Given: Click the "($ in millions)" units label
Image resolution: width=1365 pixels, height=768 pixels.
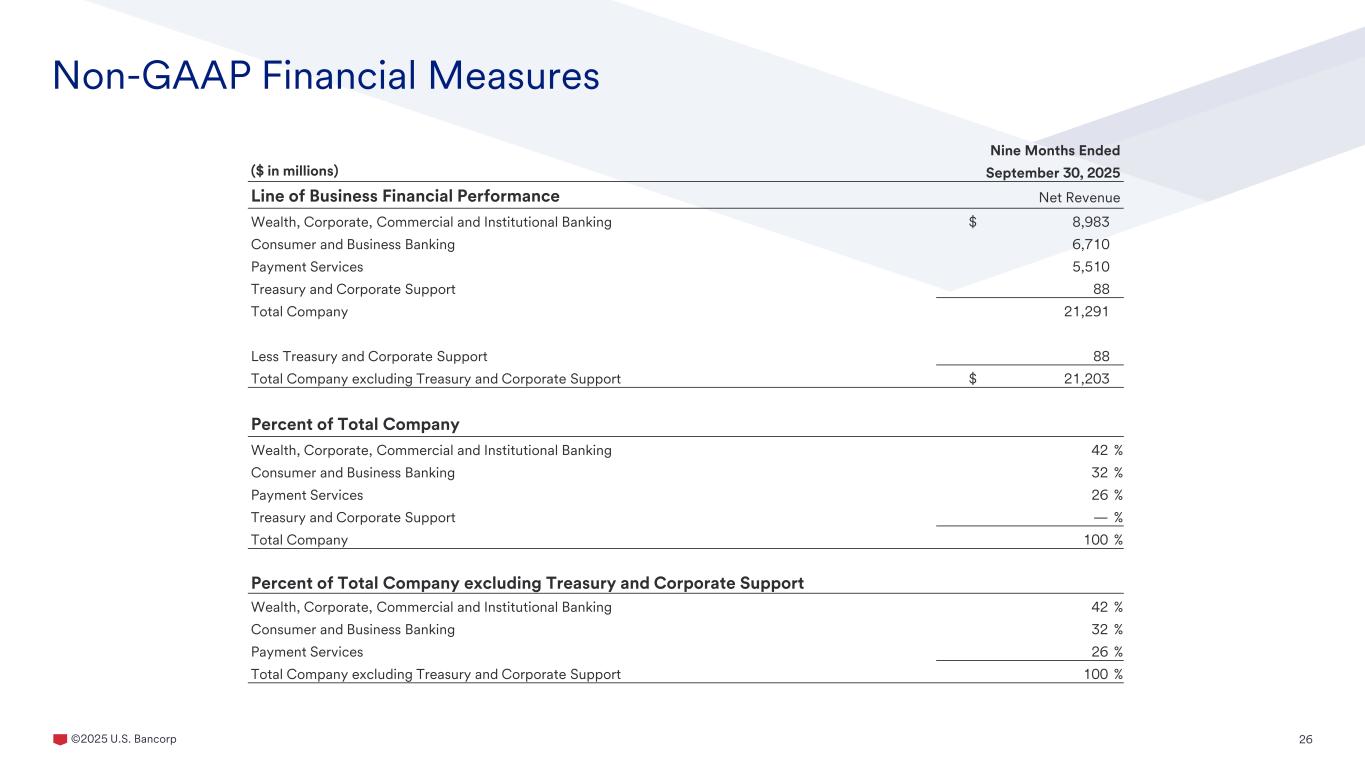Looking at the screenshot, I should tap(295, 170).
